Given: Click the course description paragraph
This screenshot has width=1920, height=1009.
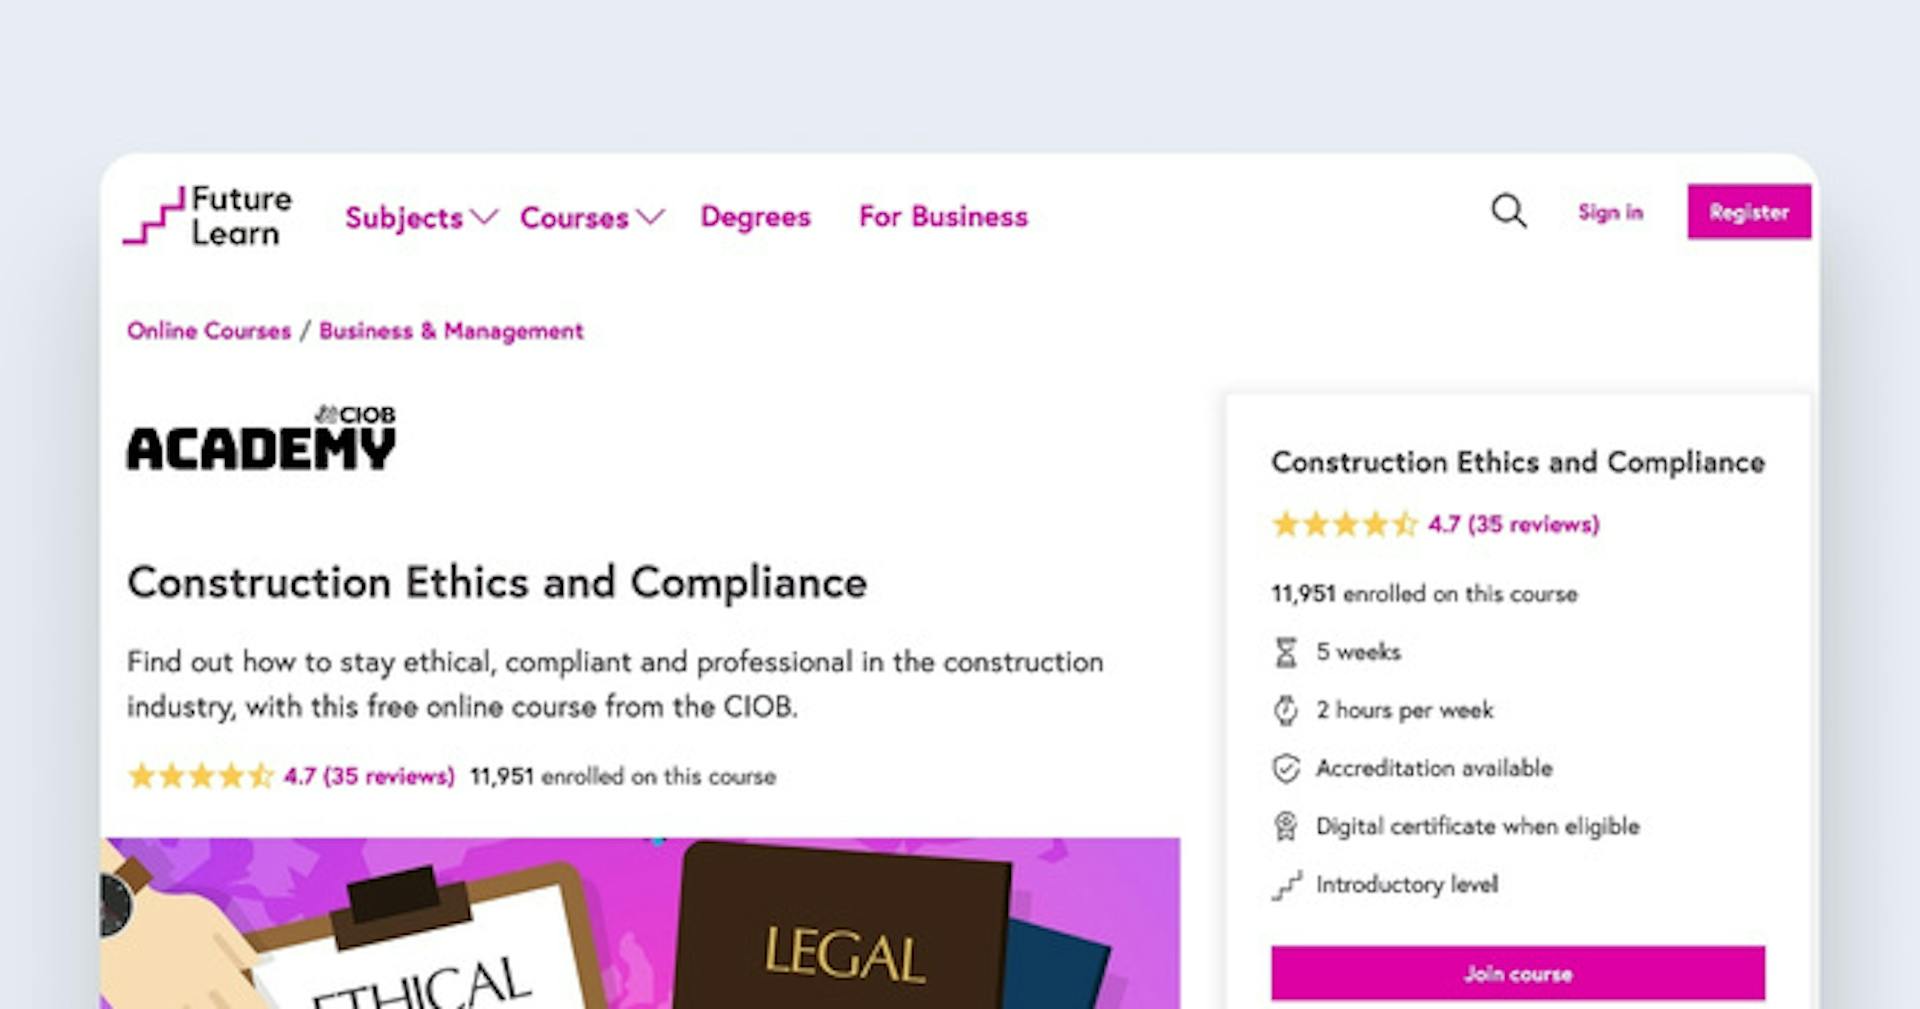Looking at the screenshot, I should pos(615,684).
